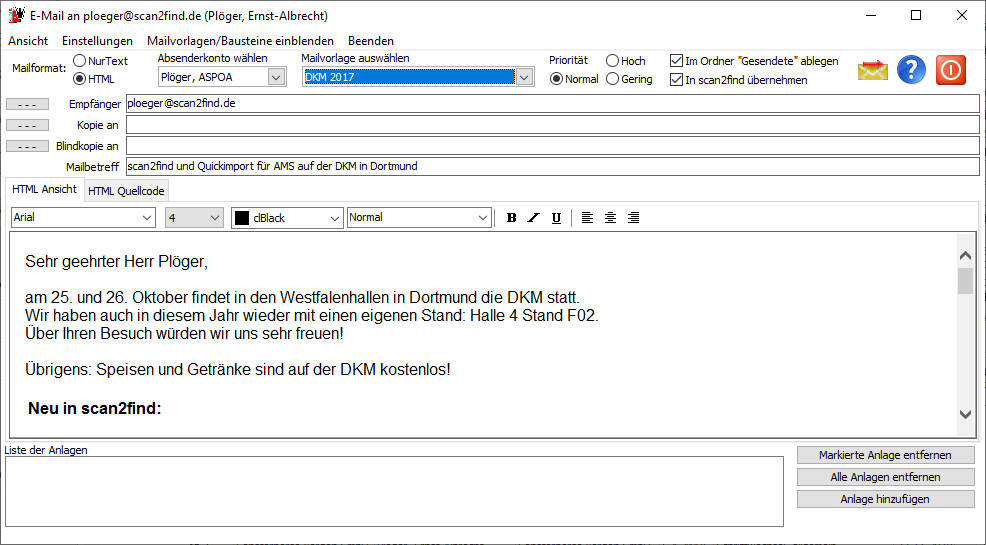Click the Empfänger input field
Screen dimensions: 986x545
click(x=553, y=104)
